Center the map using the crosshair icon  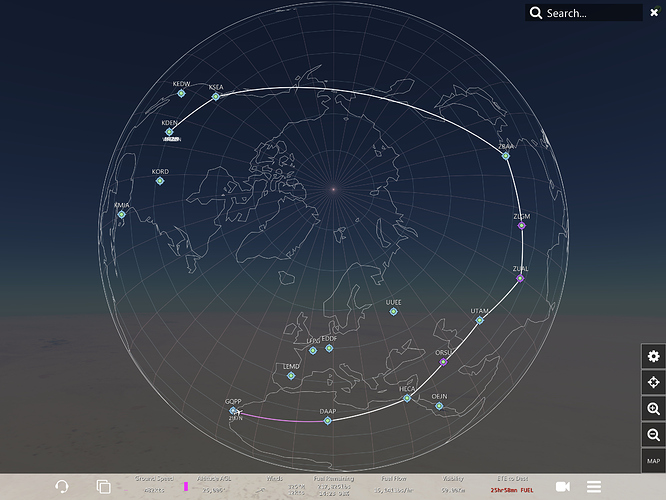(x=653, y=382)
